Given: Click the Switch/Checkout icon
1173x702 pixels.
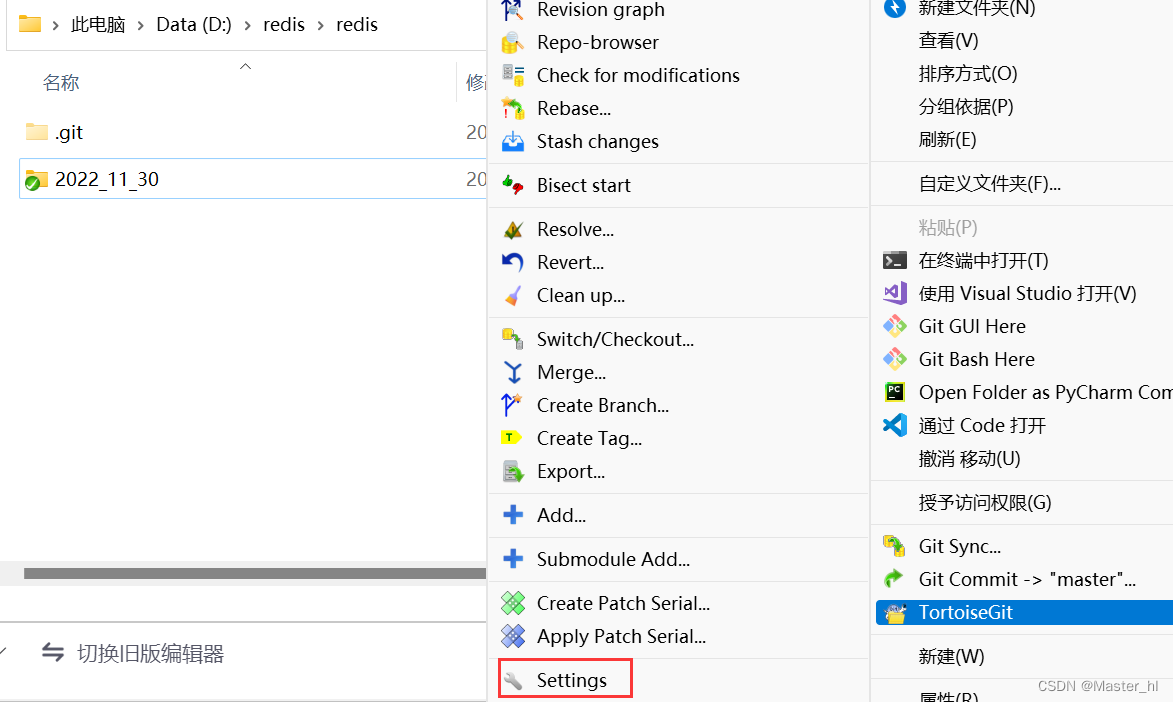Looking at the screenshot, I should 512,339.
